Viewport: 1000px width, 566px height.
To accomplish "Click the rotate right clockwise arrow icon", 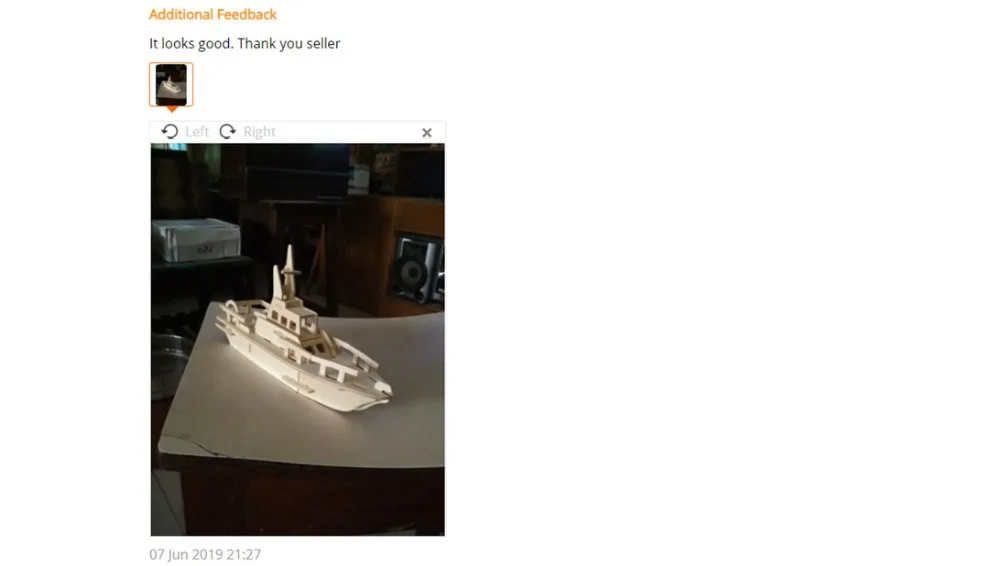I will point(228,131).
